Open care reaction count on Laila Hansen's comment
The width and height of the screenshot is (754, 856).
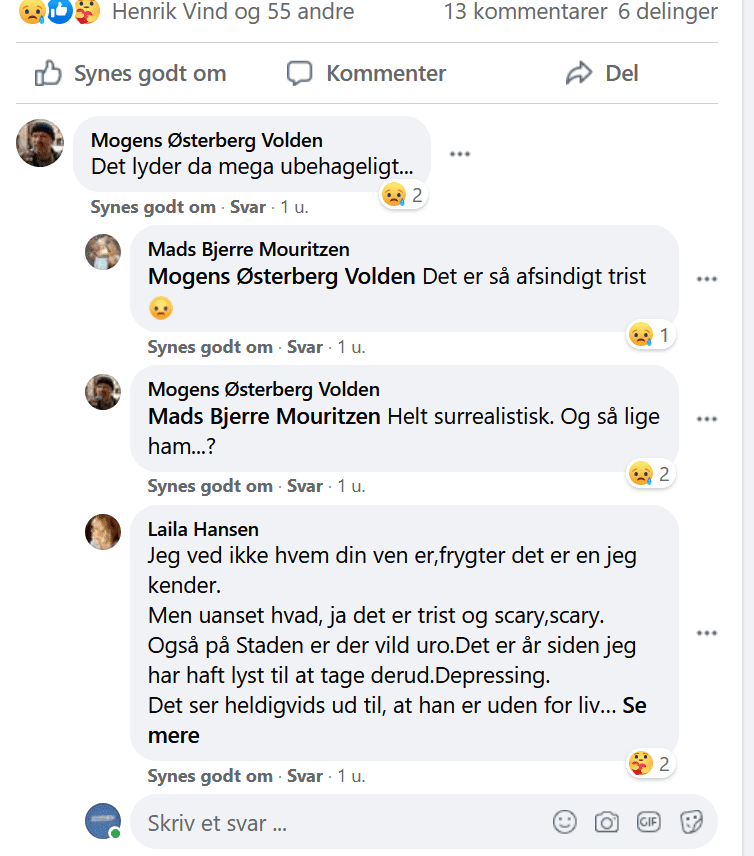pyautogui.click(x=650, y=764)
